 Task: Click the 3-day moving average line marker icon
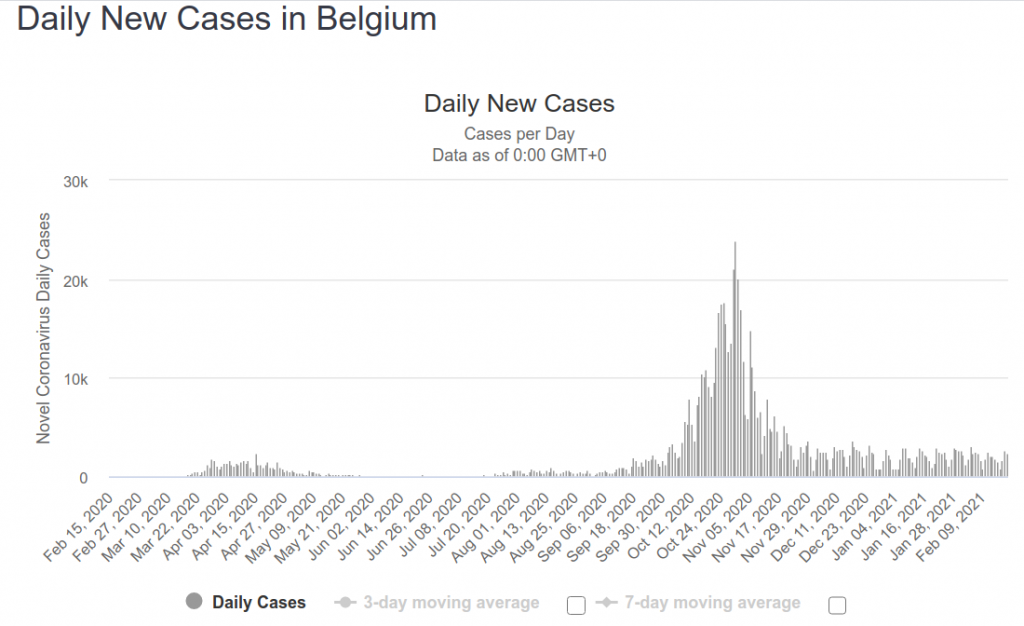(346, 602)
